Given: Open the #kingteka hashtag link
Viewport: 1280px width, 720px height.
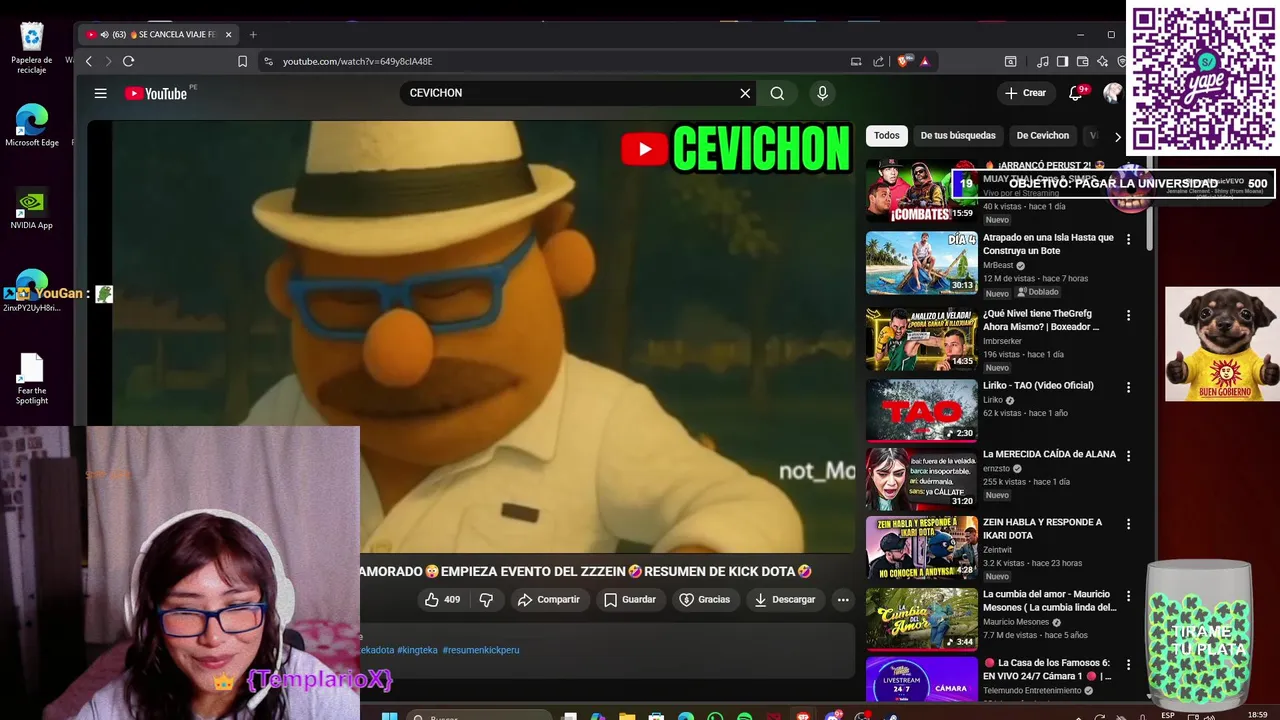Looking at the screenshot, I should click(x=417, y=650).
